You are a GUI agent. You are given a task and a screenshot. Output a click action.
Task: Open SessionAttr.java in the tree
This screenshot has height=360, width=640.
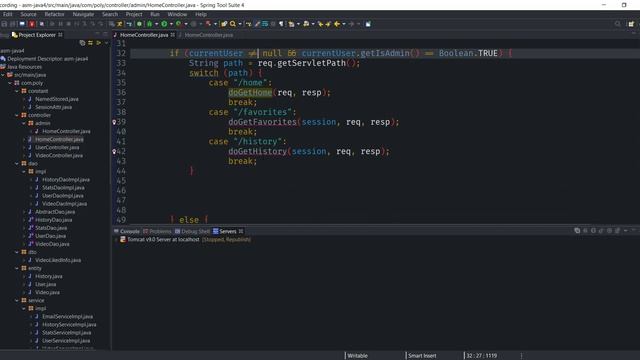(x=53, y=107)
